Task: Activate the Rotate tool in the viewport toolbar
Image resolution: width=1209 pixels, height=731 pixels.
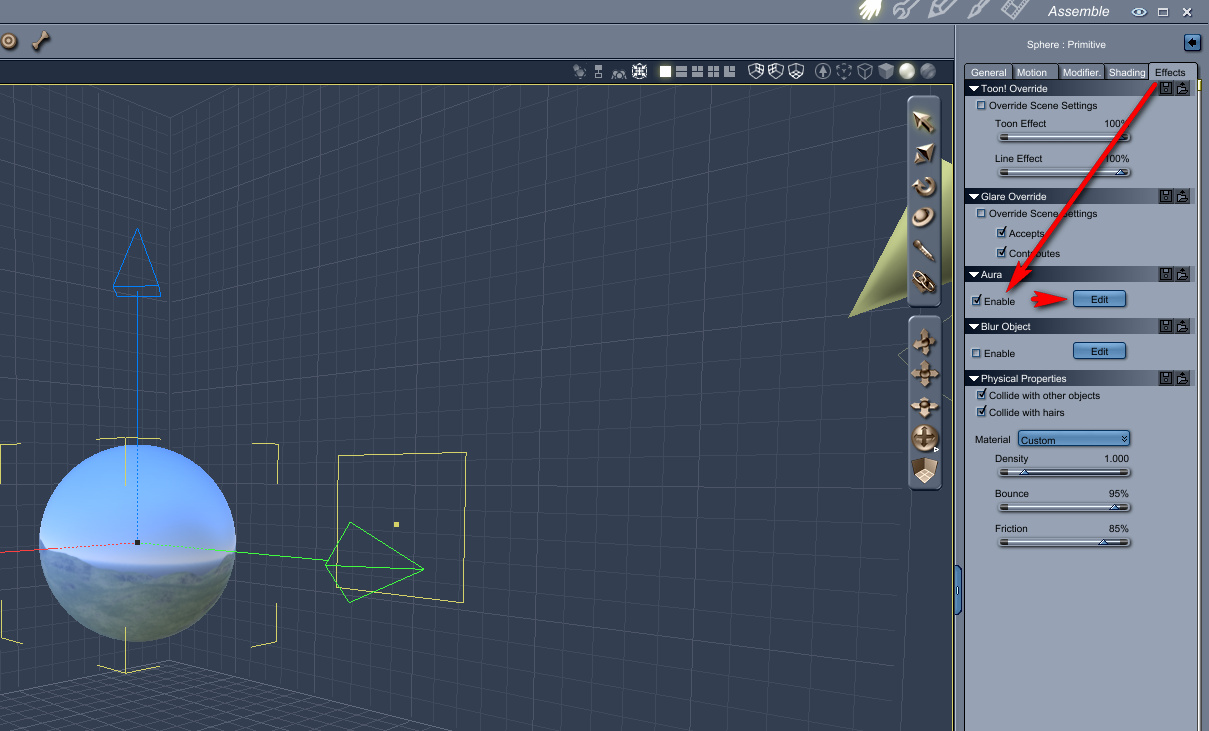Action: click(x=923, y=186)
